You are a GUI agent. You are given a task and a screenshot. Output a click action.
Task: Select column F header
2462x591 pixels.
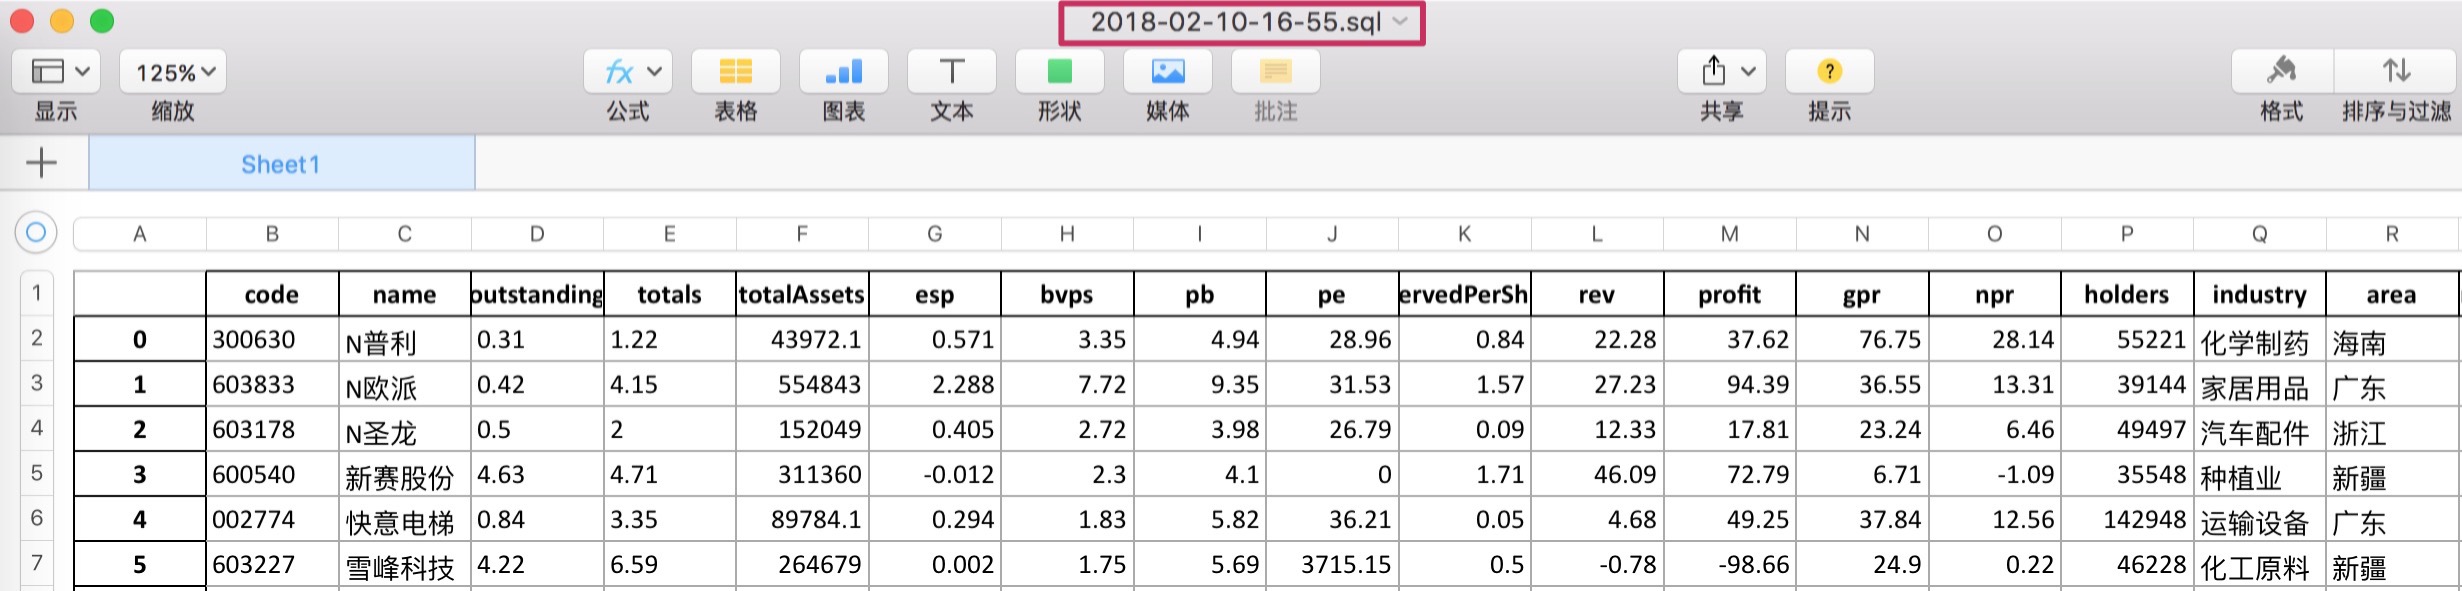point(802,234)
